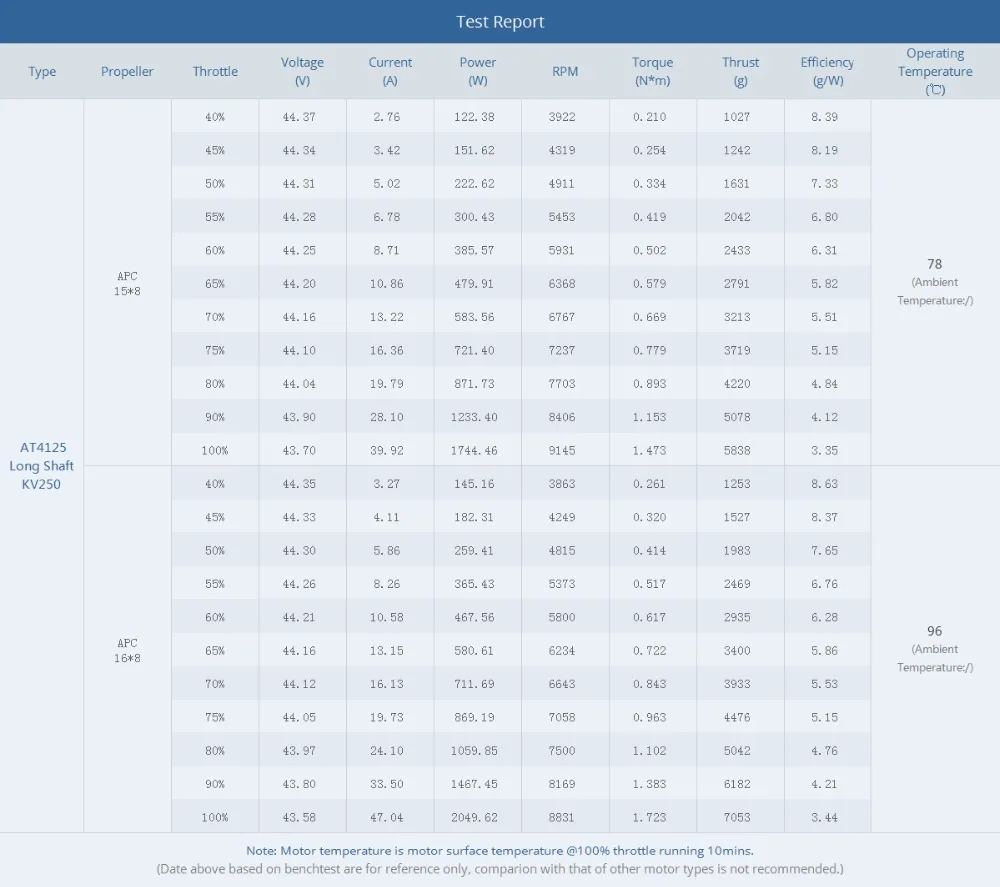Select the Throttle column header

[x=215, y=71]
